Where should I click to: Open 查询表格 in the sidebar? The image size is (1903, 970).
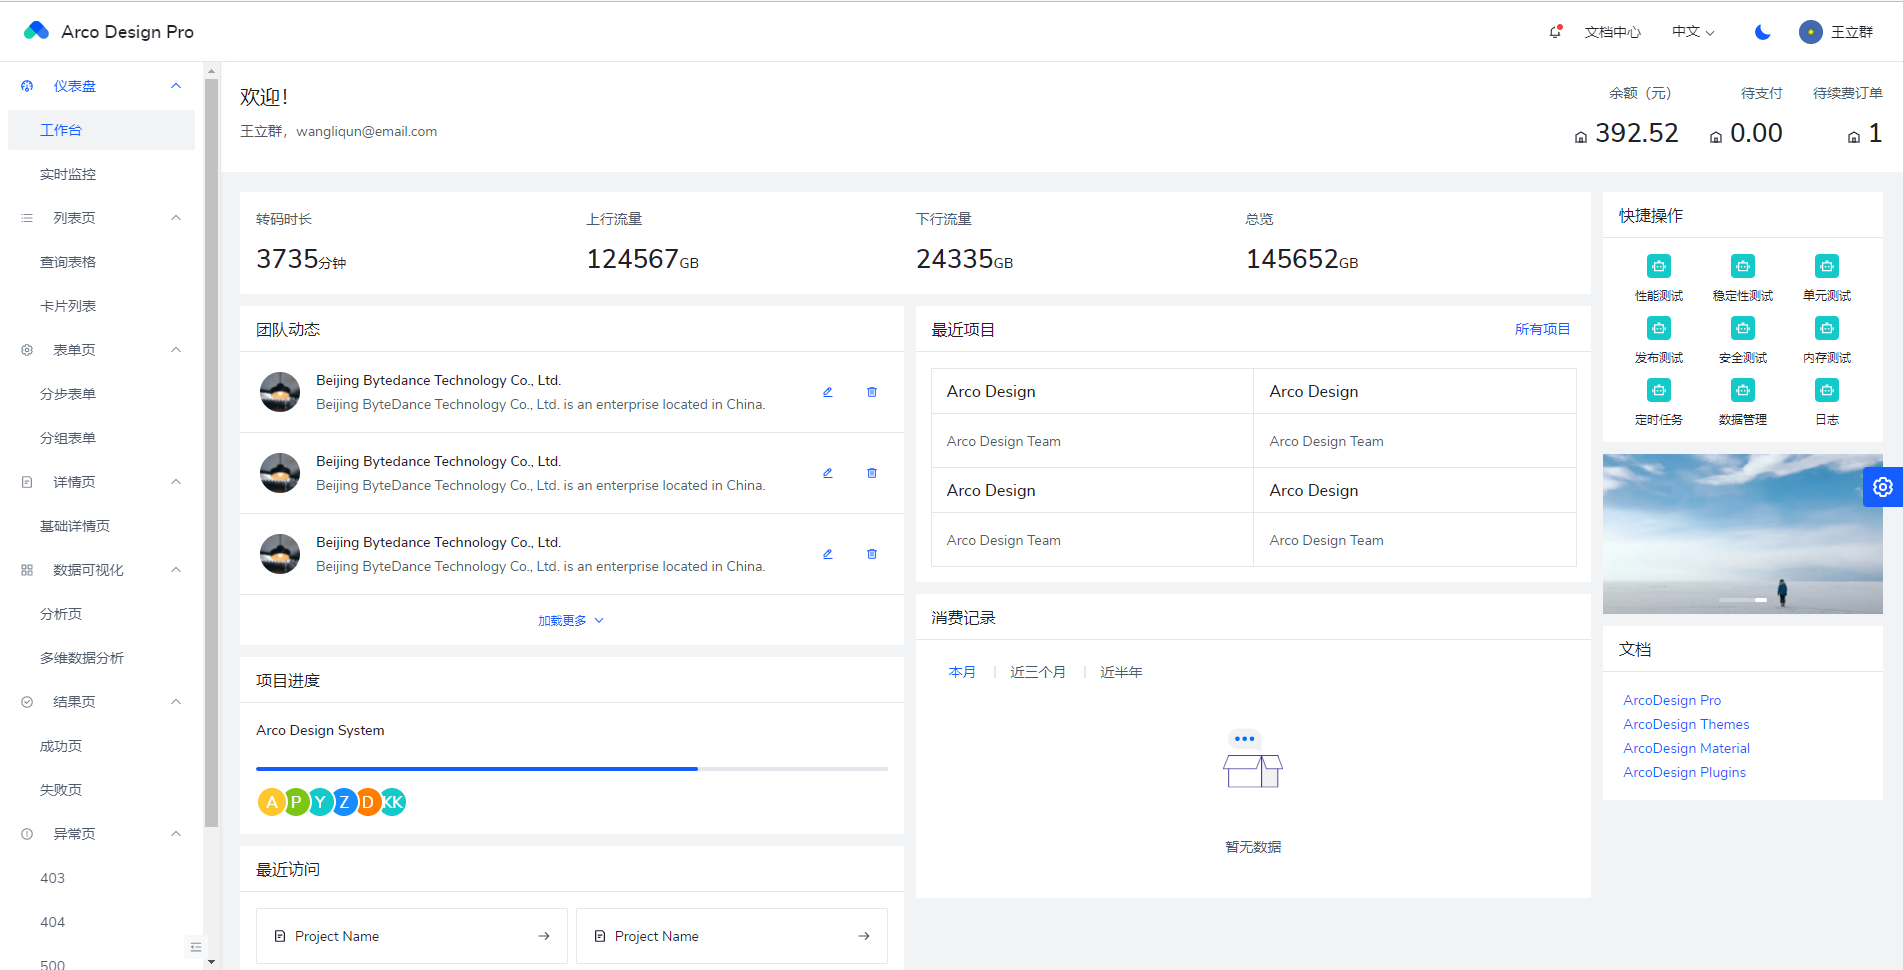point(101,262)
